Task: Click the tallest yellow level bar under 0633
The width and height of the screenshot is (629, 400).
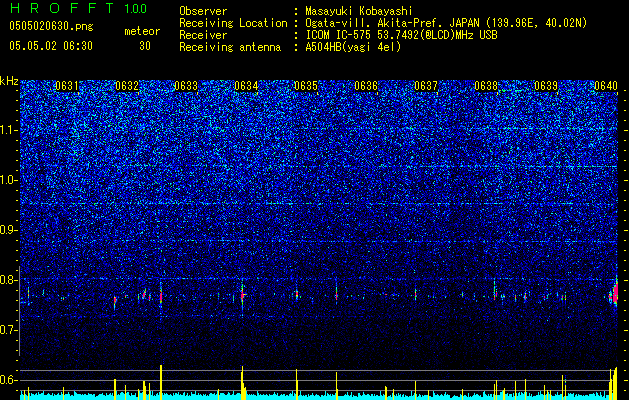Action: (161, 382)
